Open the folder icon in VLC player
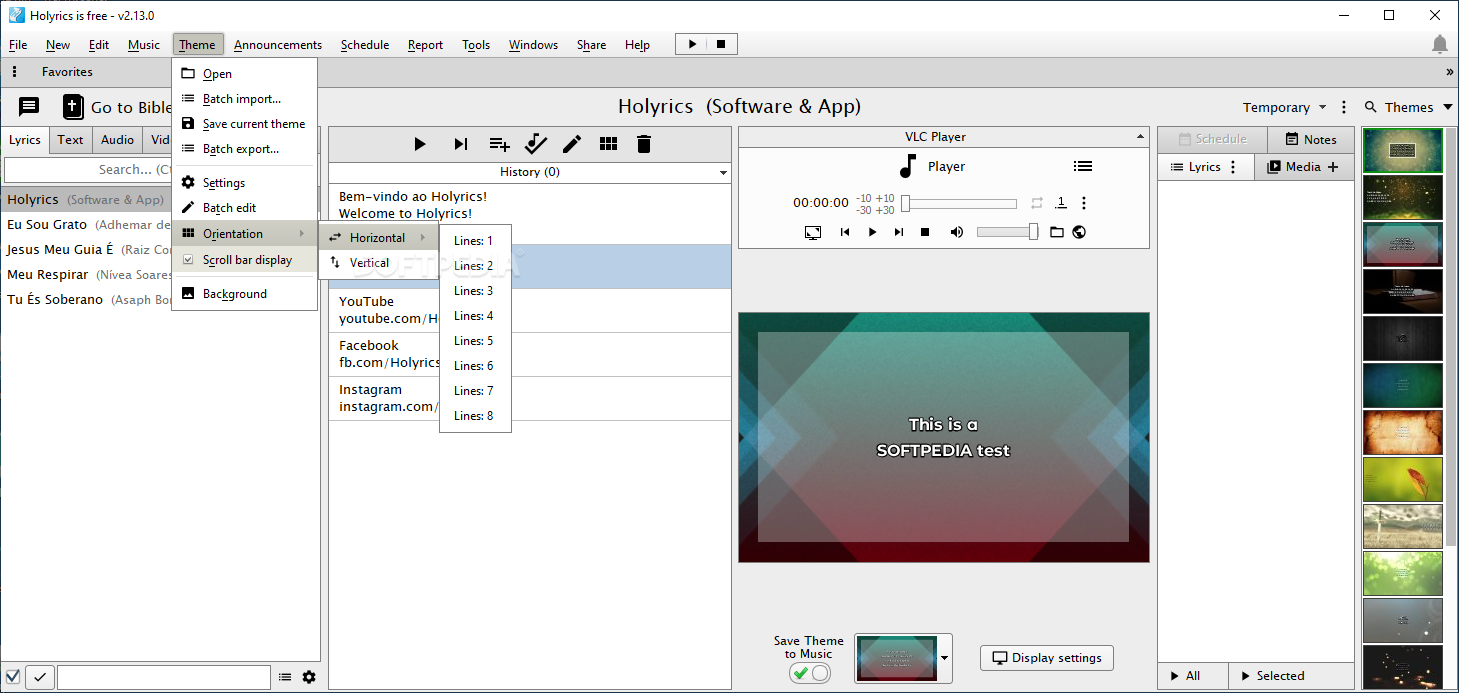1459x693 pixels. (x=1057, y=232)
